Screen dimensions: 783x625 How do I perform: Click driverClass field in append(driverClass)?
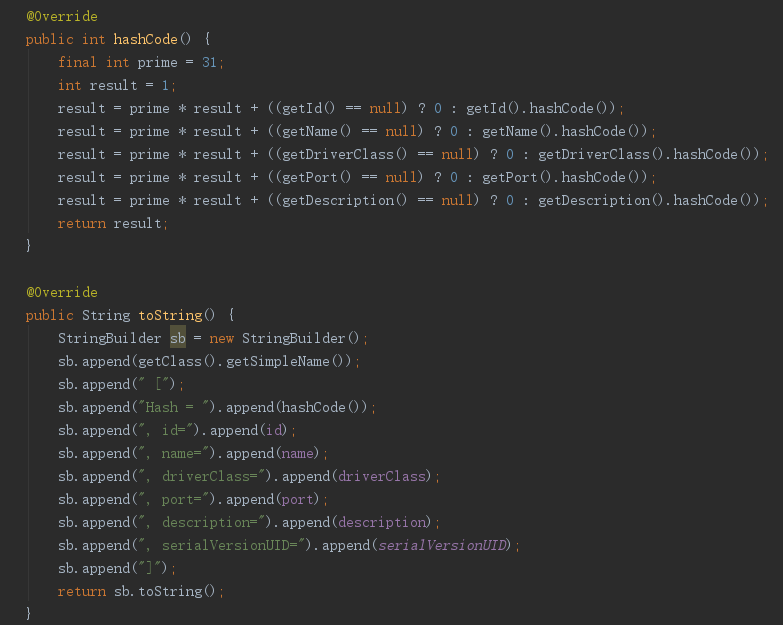tap(382, 476)
